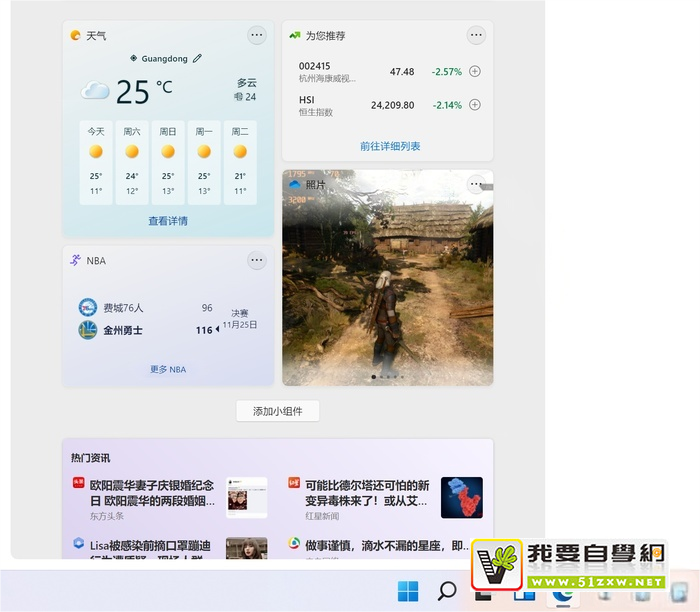Click the Witcher game photo
Screen dimensions: 700x612
point(388,278)
